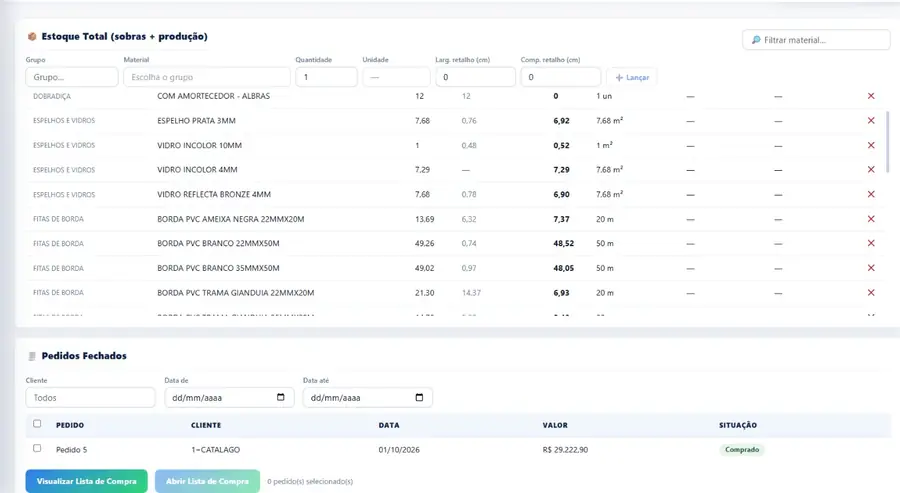The image size is (900, 493).
Task: Focus the Filtrar material search field
Action: (816, 40)
